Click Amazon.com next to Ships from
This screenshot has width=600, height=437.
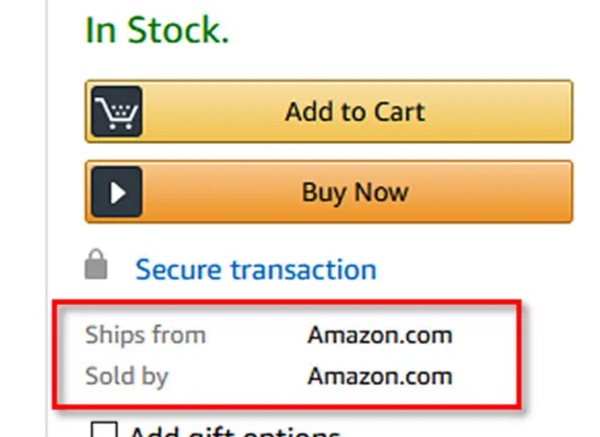pos(380,335)
